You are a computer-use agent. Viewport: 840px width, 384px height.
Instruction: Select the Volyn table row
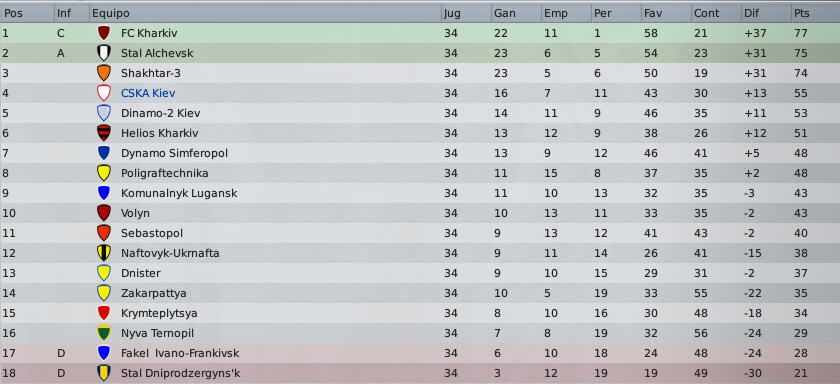pos(420,213)
